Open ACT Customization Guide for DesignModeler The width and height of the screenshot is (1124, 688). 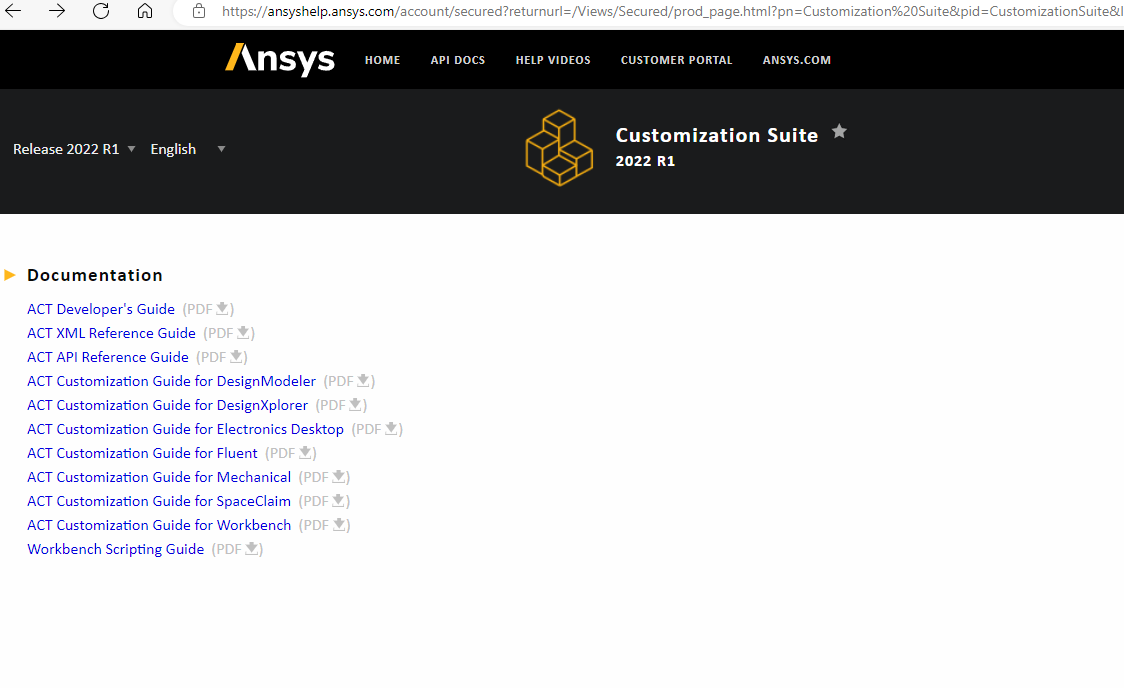pyautogui.click(x=171, y=381)
